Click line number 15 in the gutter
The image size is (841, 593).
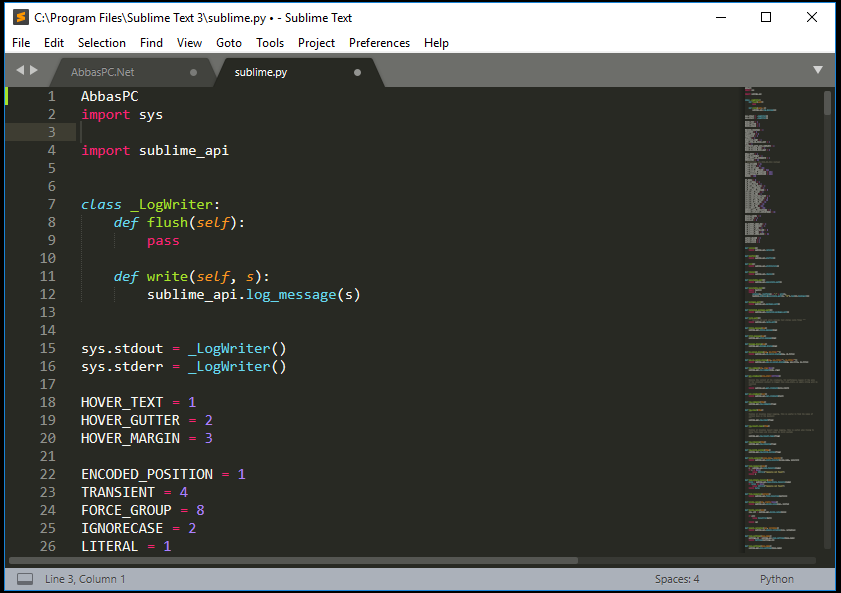click(47, 349)
